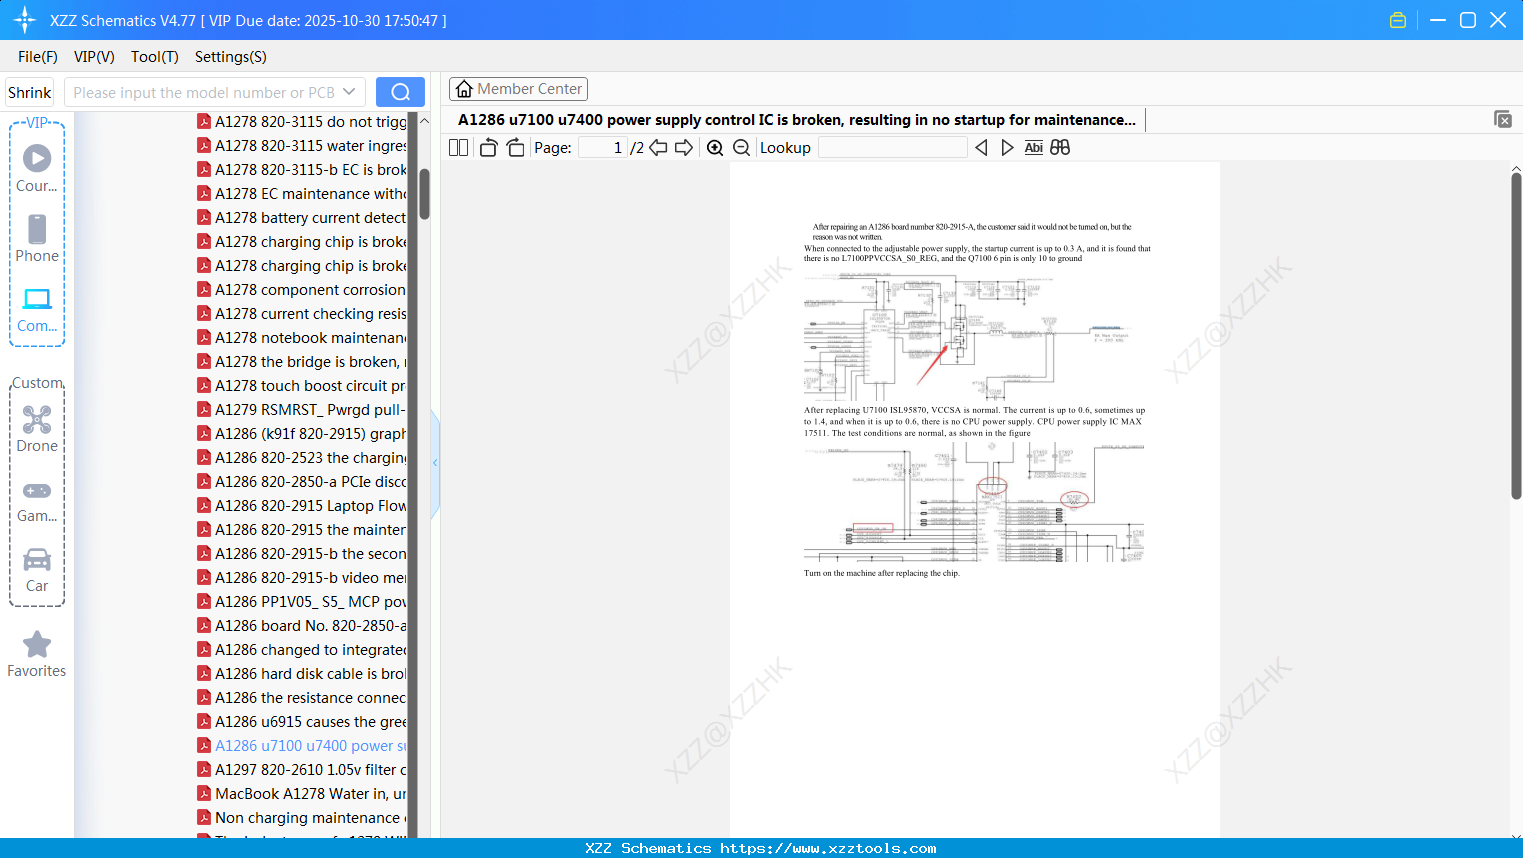Select the Computer category
The width and height of the screenshot is (1523, 858).
point(37,309)
